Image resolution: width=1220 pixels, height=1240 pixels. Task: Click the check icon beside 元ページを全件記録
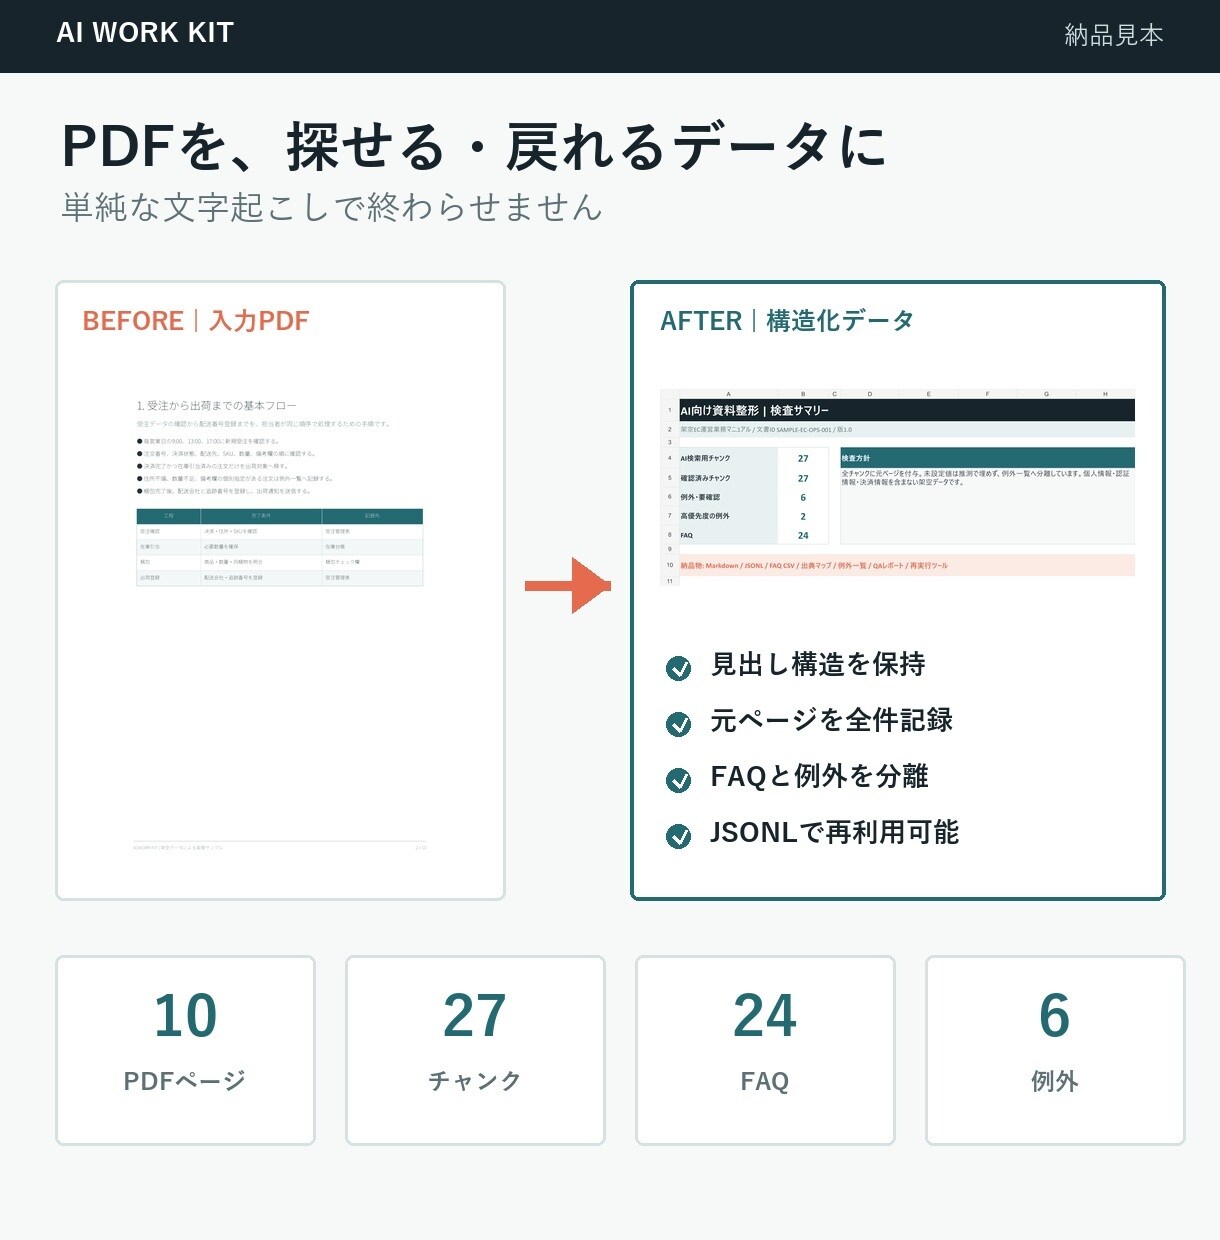pyautogui.click(x=678, y=724)
